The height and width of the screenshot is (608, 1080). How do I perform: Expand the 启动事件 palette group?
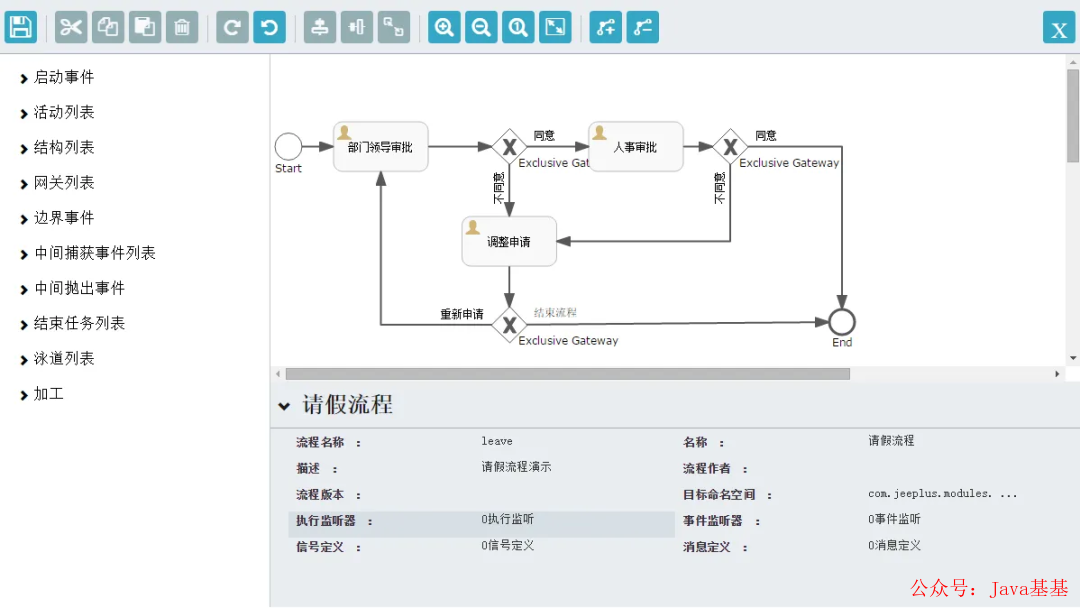point(58,77)
